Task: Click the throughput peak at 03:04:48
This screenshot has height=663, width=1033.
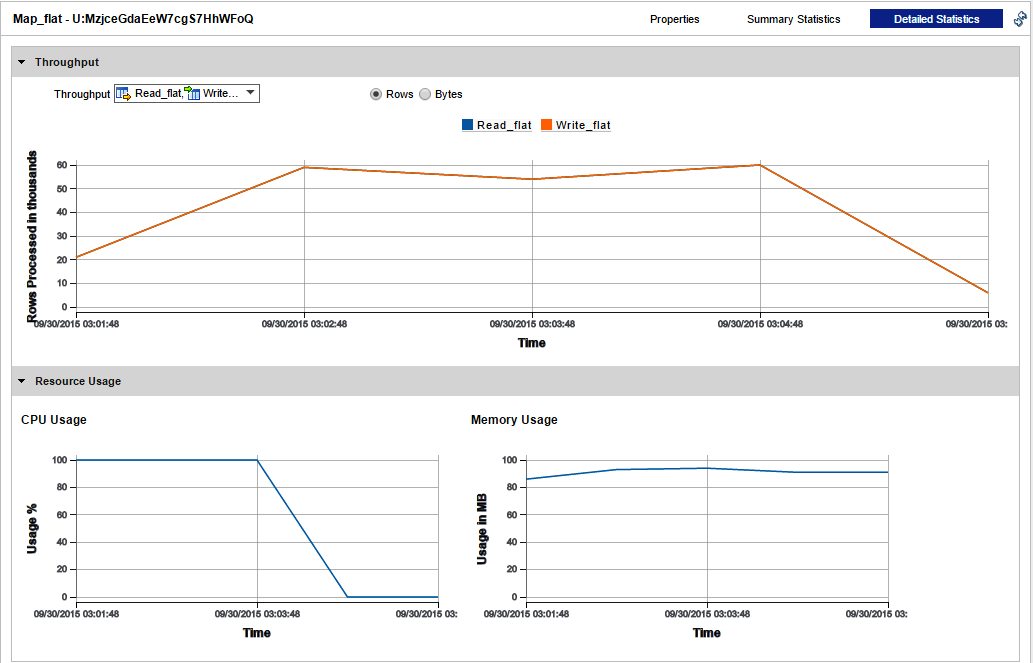Action: (x=760, y=165)
